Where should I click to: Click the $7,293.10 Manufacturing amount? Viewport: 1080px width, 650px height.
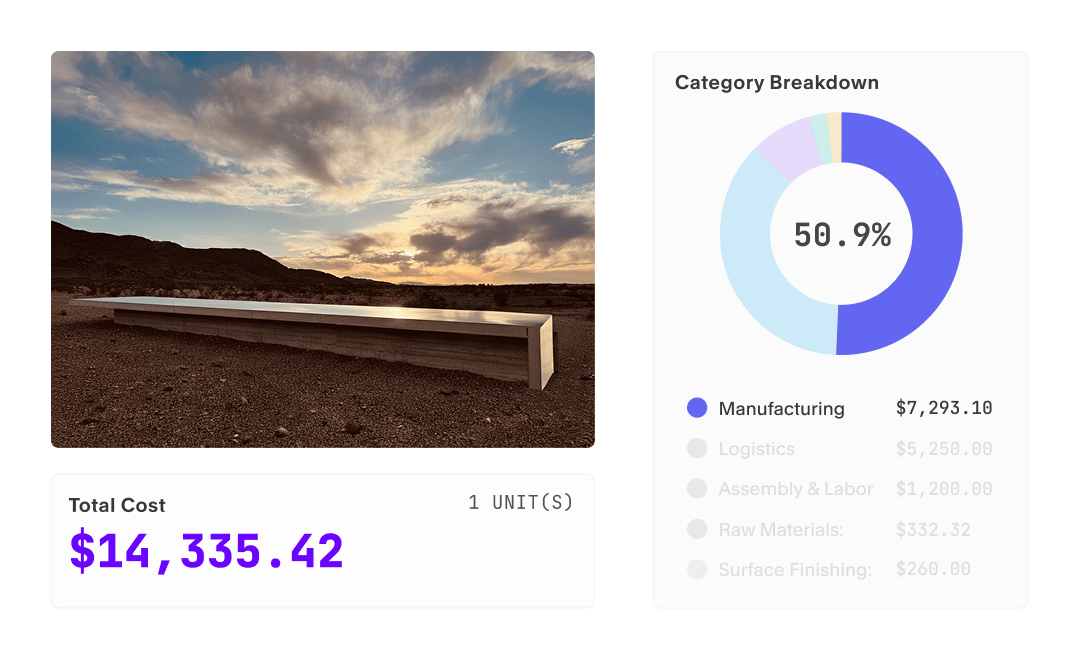tap(944, 408)
